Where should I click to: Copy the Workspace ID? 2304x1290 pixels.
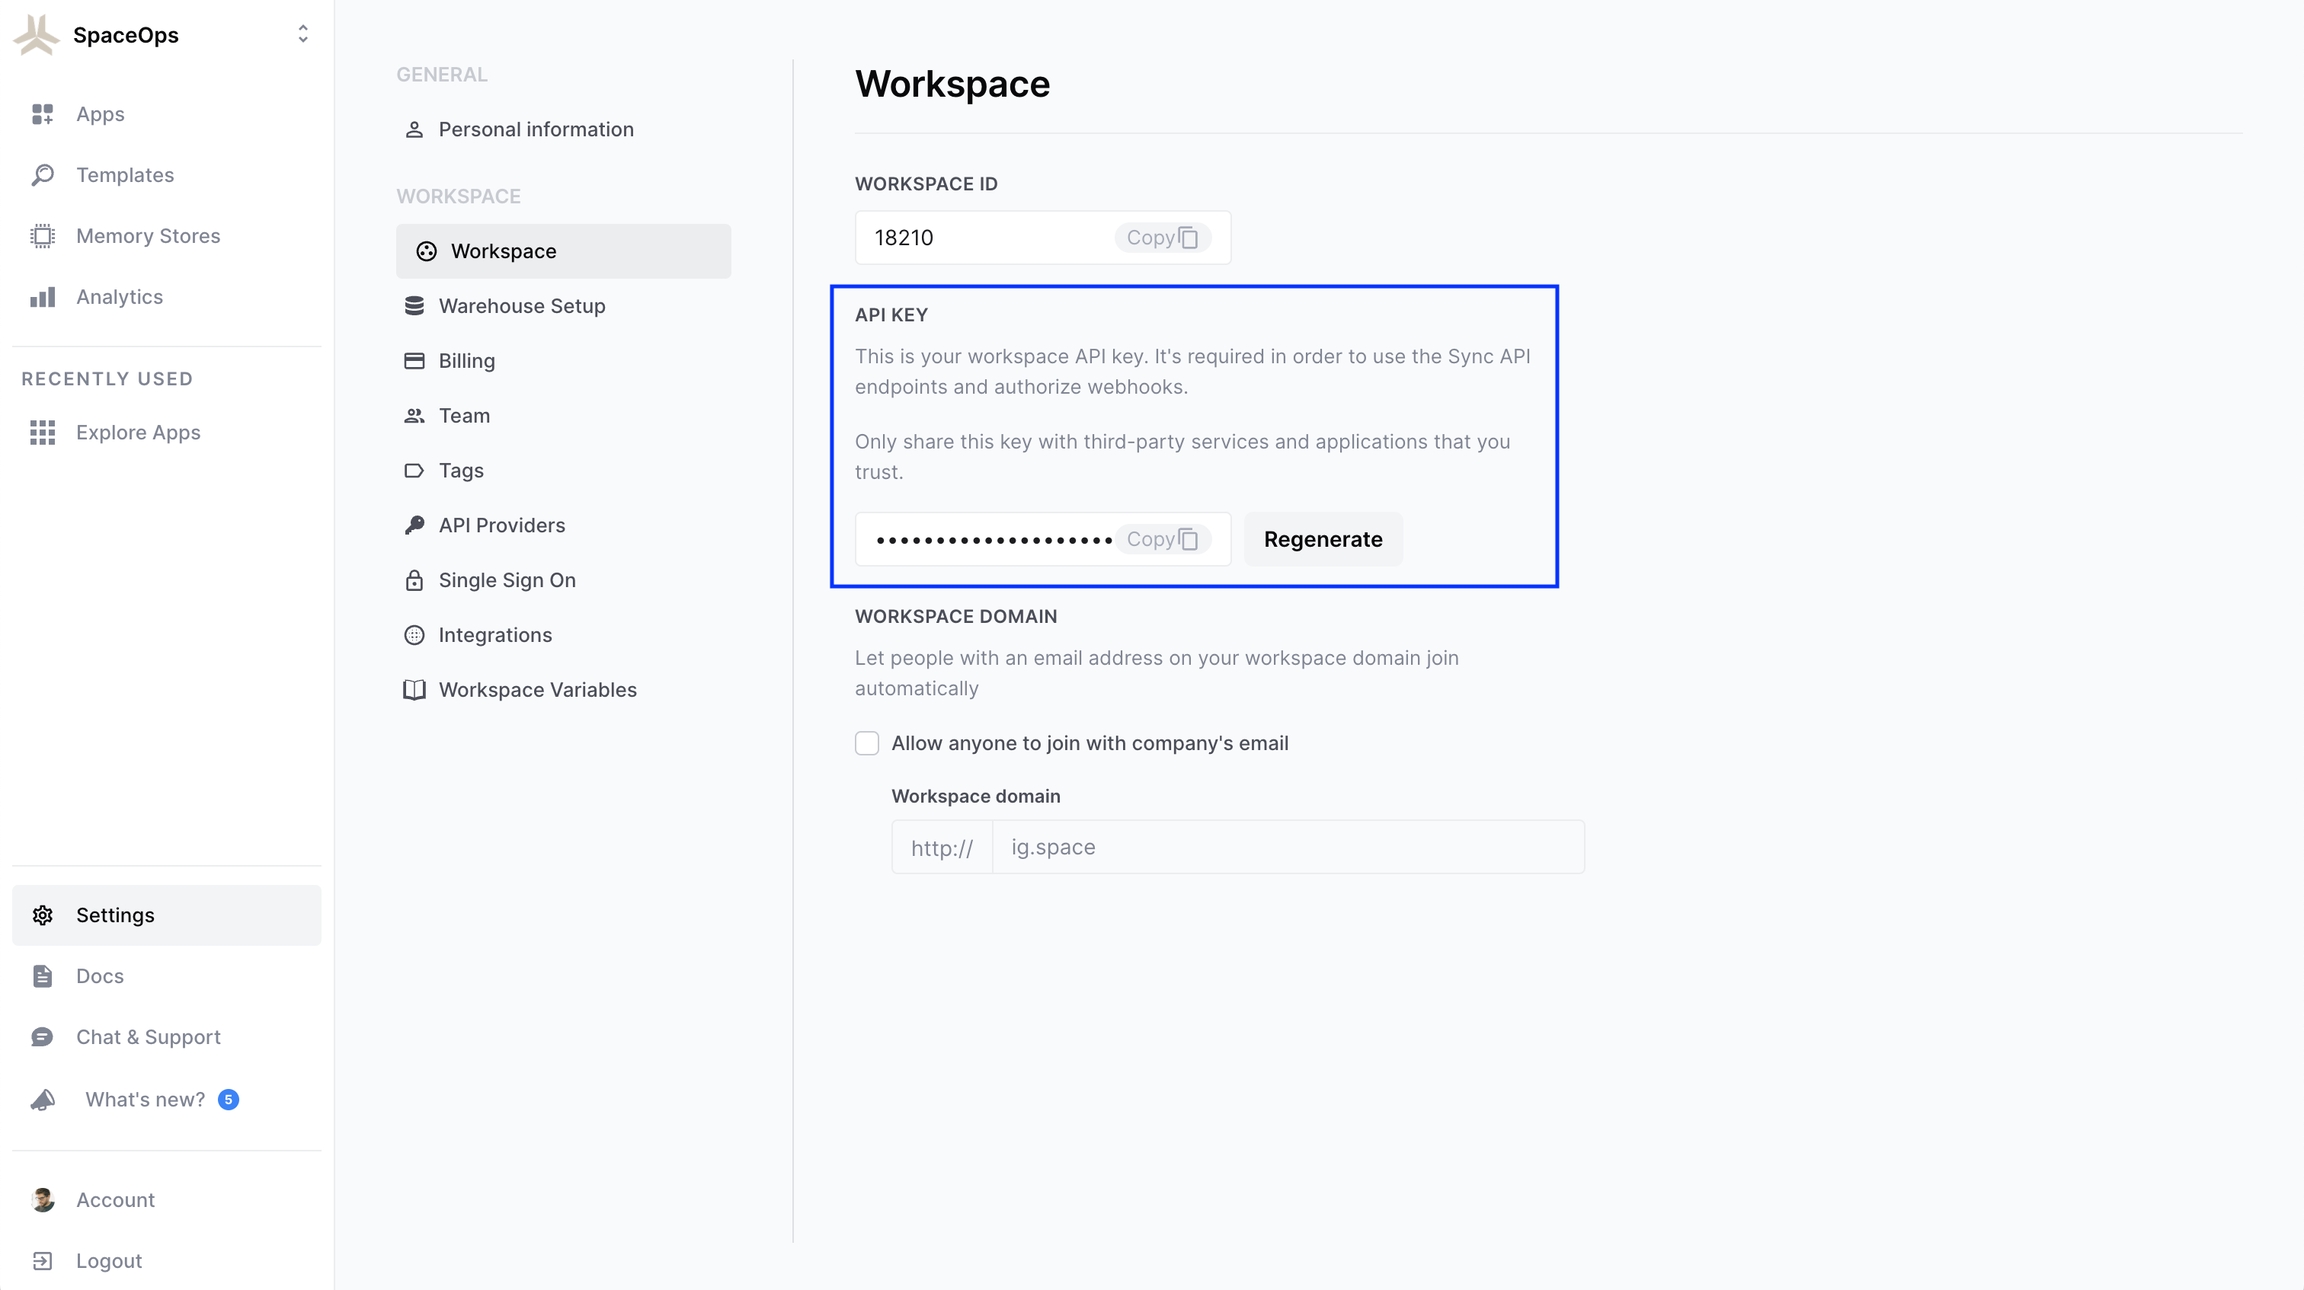pos(1162,238)
